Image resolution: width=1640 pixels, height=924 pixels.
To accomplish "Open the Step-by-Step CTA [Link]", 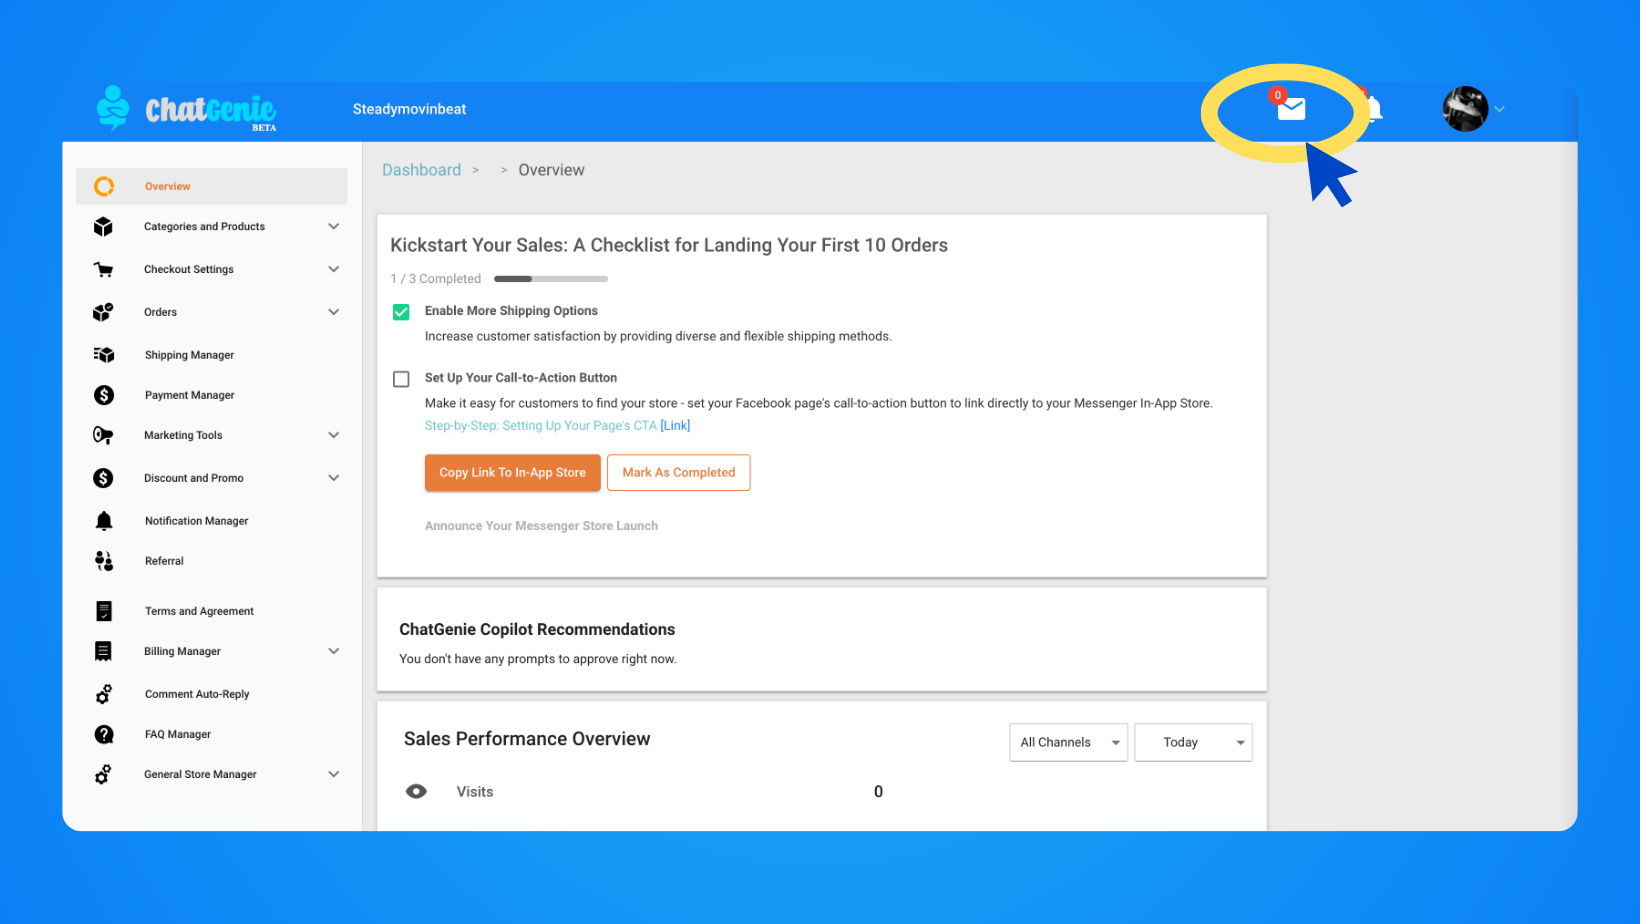I will click(x=675, y=425).
